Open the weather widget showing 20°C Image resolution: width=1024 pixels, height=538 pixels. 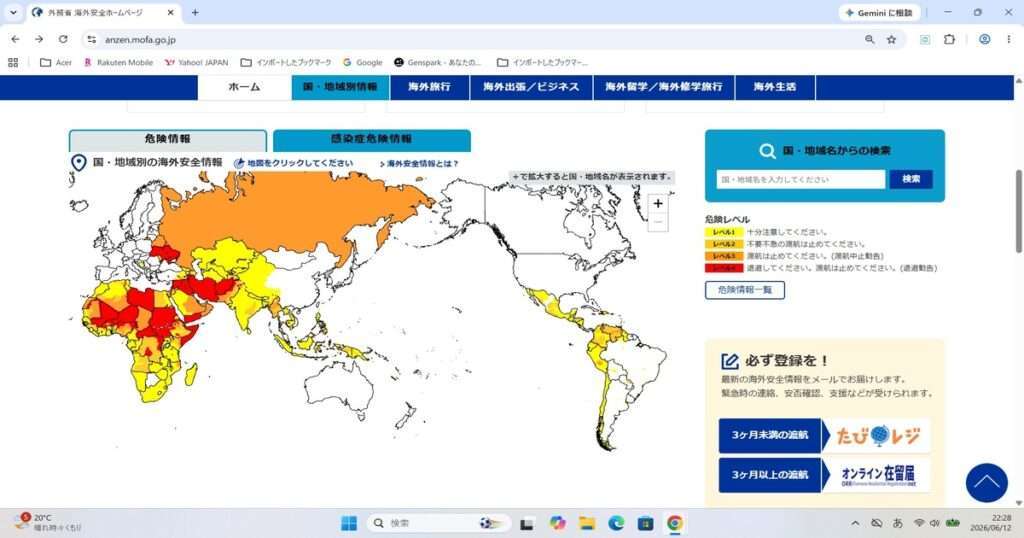tap(49, 522)
